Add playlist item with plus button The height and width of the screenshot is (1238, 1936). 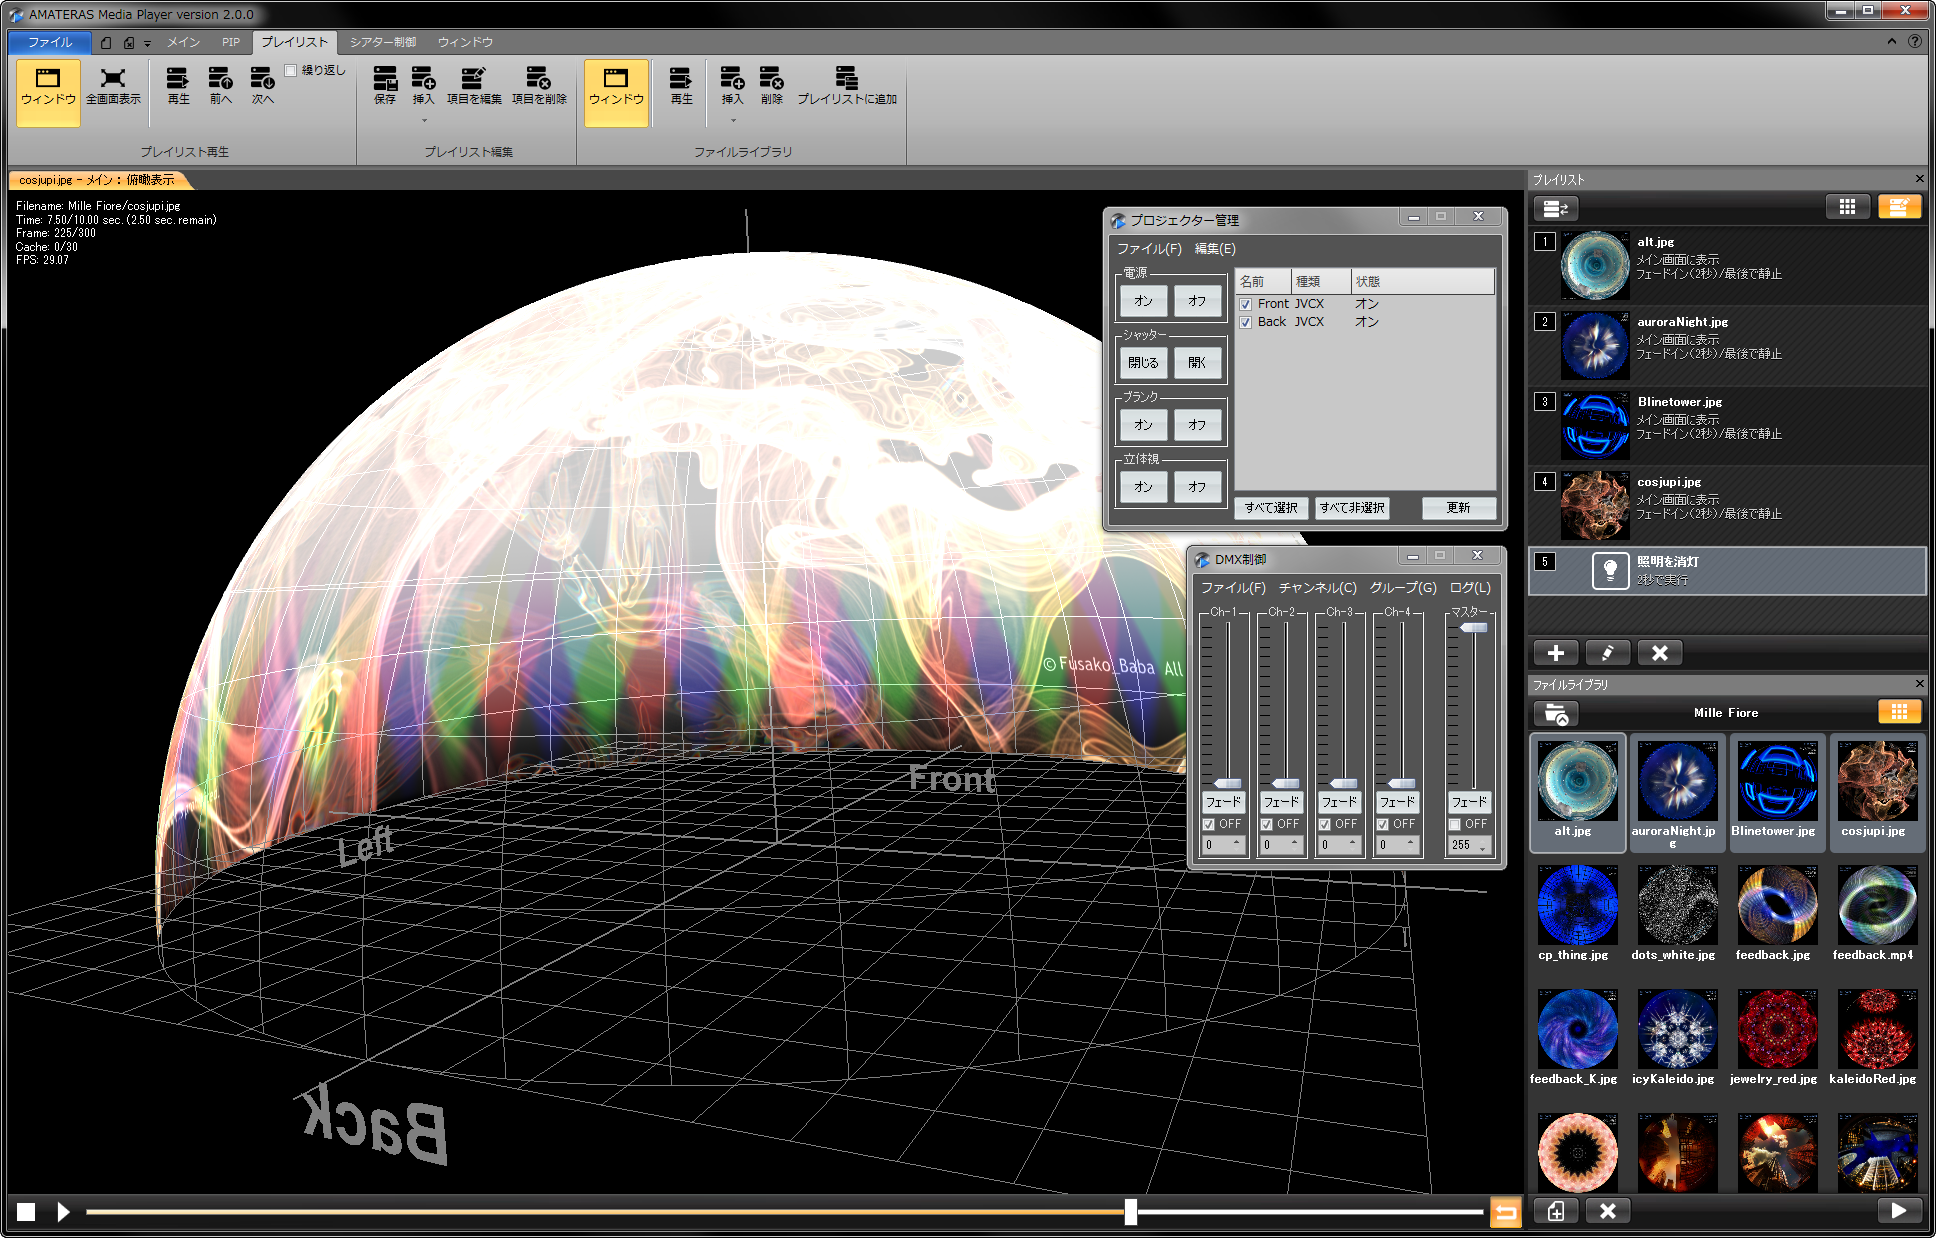point(1556,653)
